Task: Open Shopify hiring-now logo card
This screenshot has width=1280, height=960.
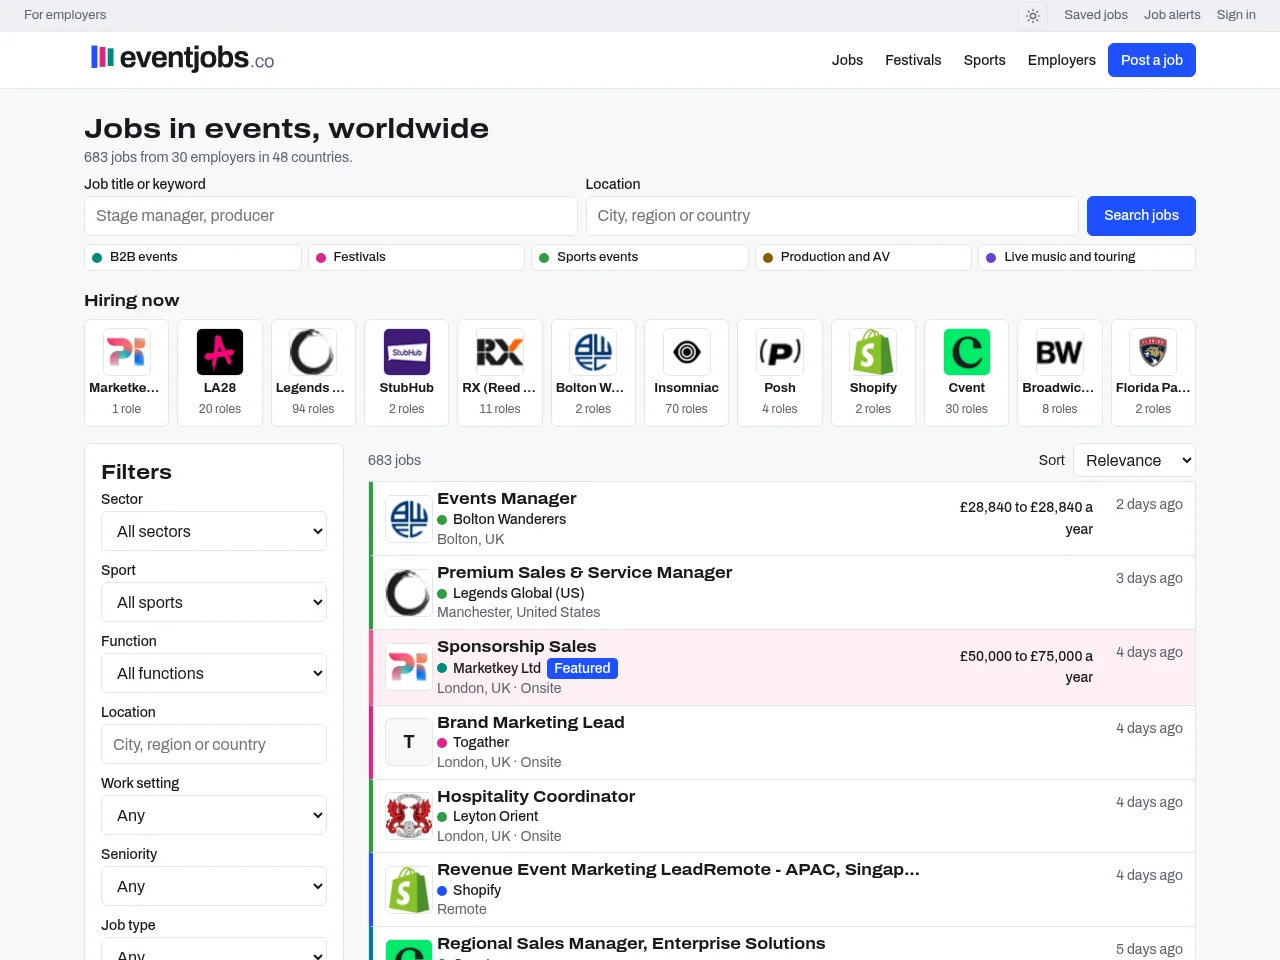Action: point(873,373)
